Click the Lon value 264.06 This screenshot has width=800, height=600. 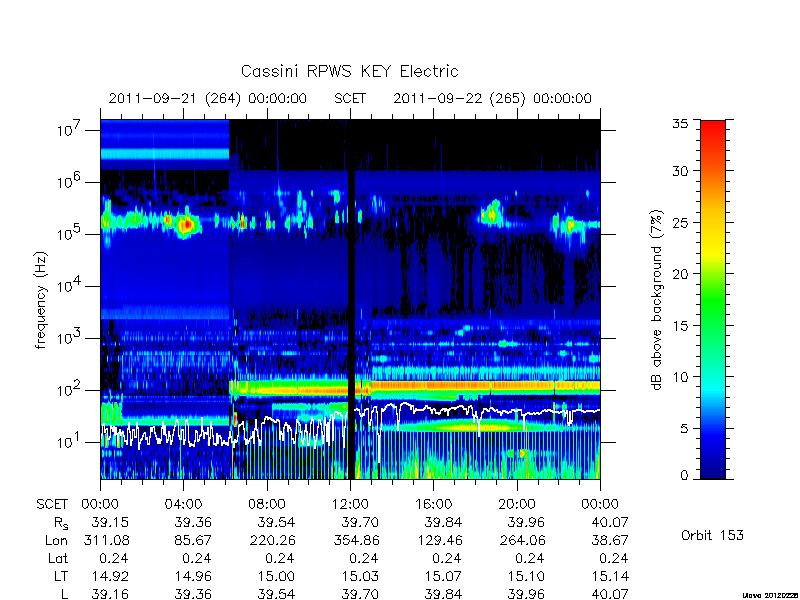[x=521, y=540]
